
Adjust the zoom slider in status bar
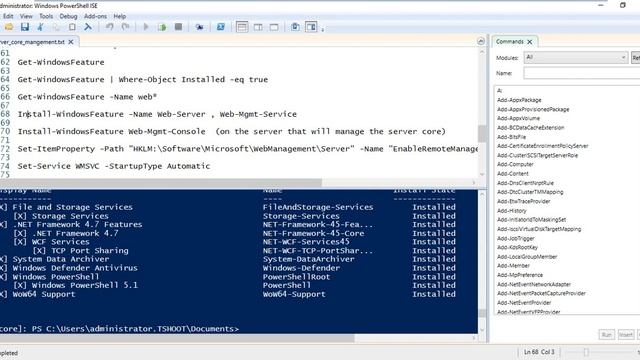(586, 352)
